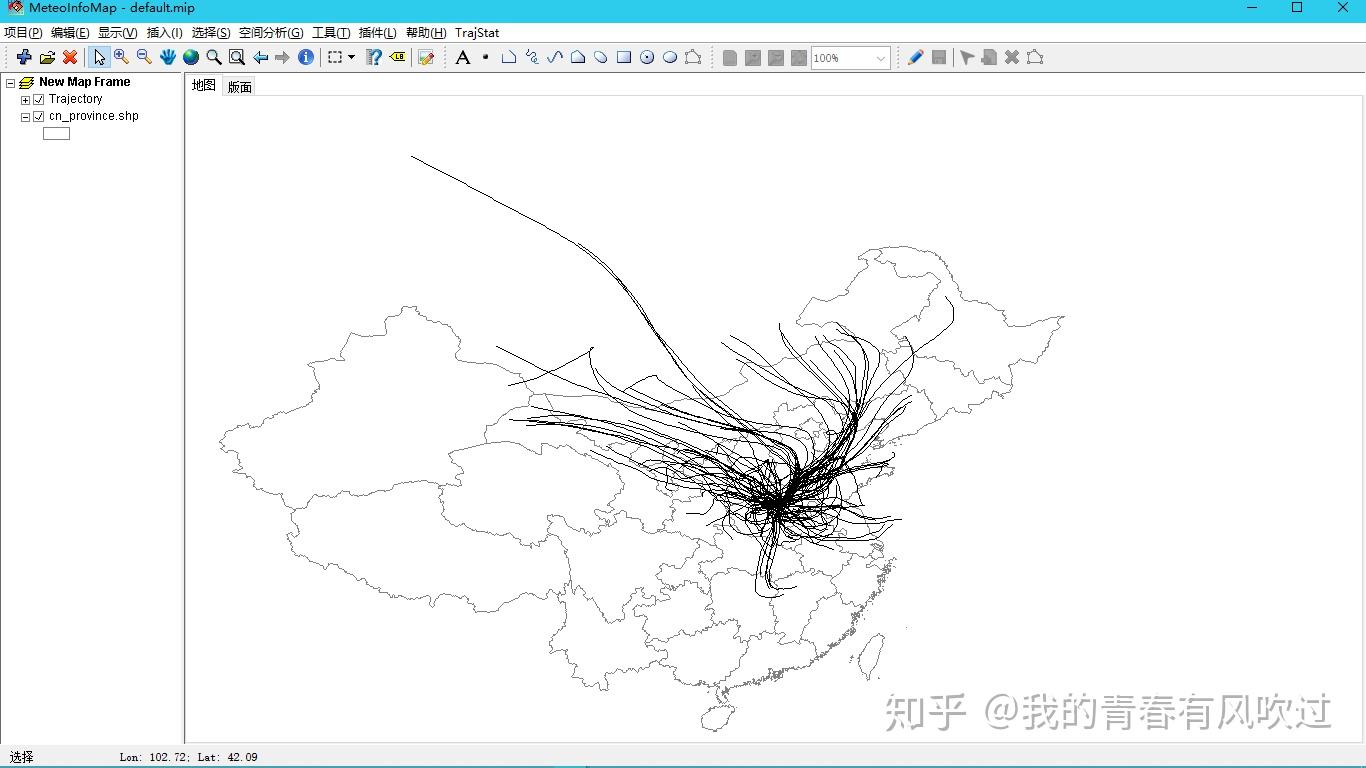Viewport: 1366px width, 768px height.
Task: Open the TrajStat menu
Action: coord(477,33)
